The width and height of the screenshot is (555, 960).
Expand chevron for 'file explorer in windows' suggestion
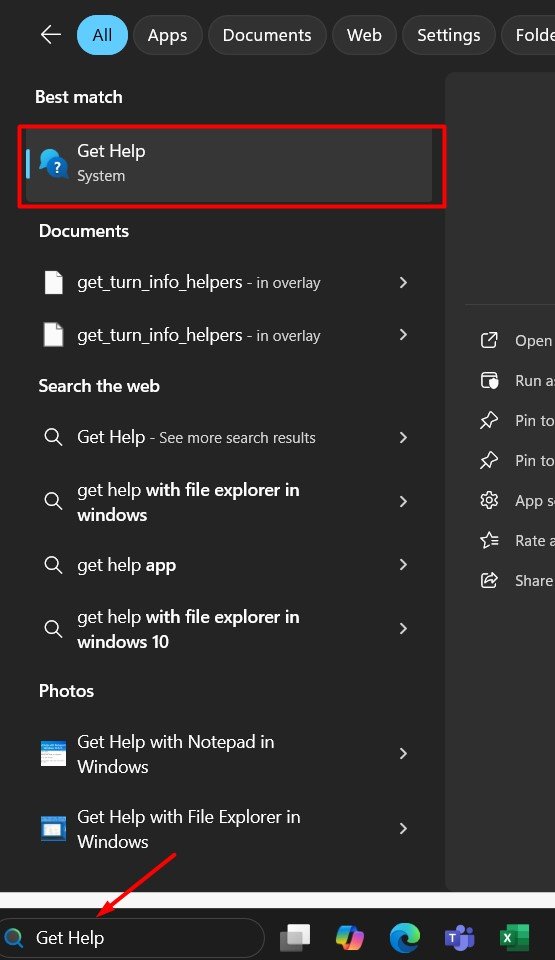click(x=403, y=501)
